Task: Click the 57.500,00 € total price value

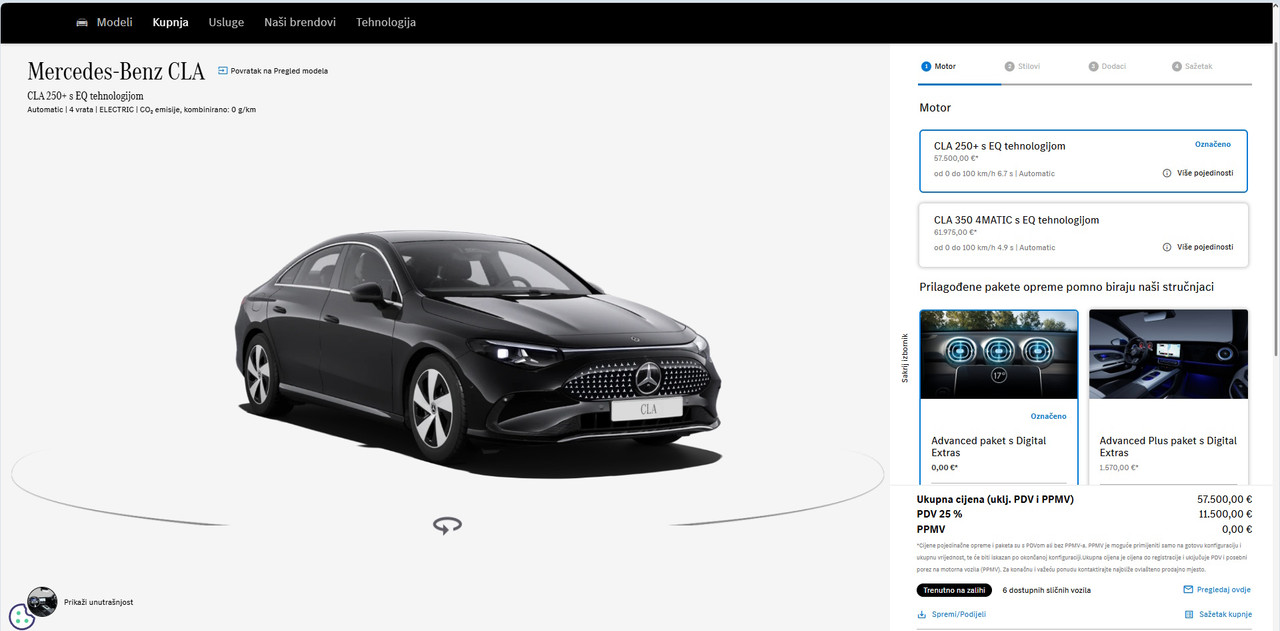Action: (x=1224, y=499)
